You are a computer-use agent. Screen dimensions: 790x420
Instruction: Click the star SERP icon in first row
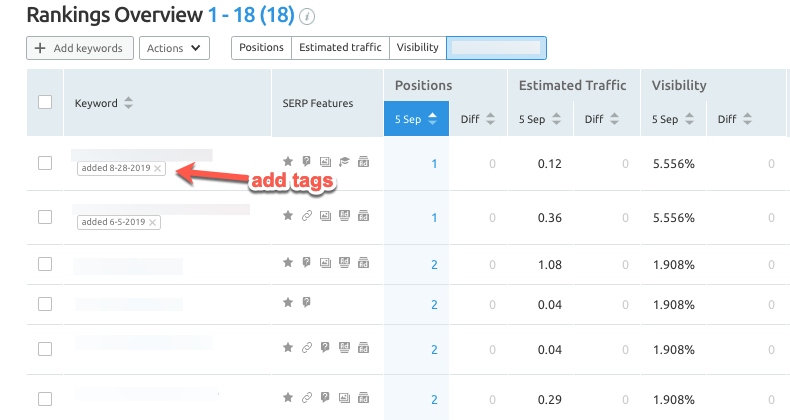point(288,162)
